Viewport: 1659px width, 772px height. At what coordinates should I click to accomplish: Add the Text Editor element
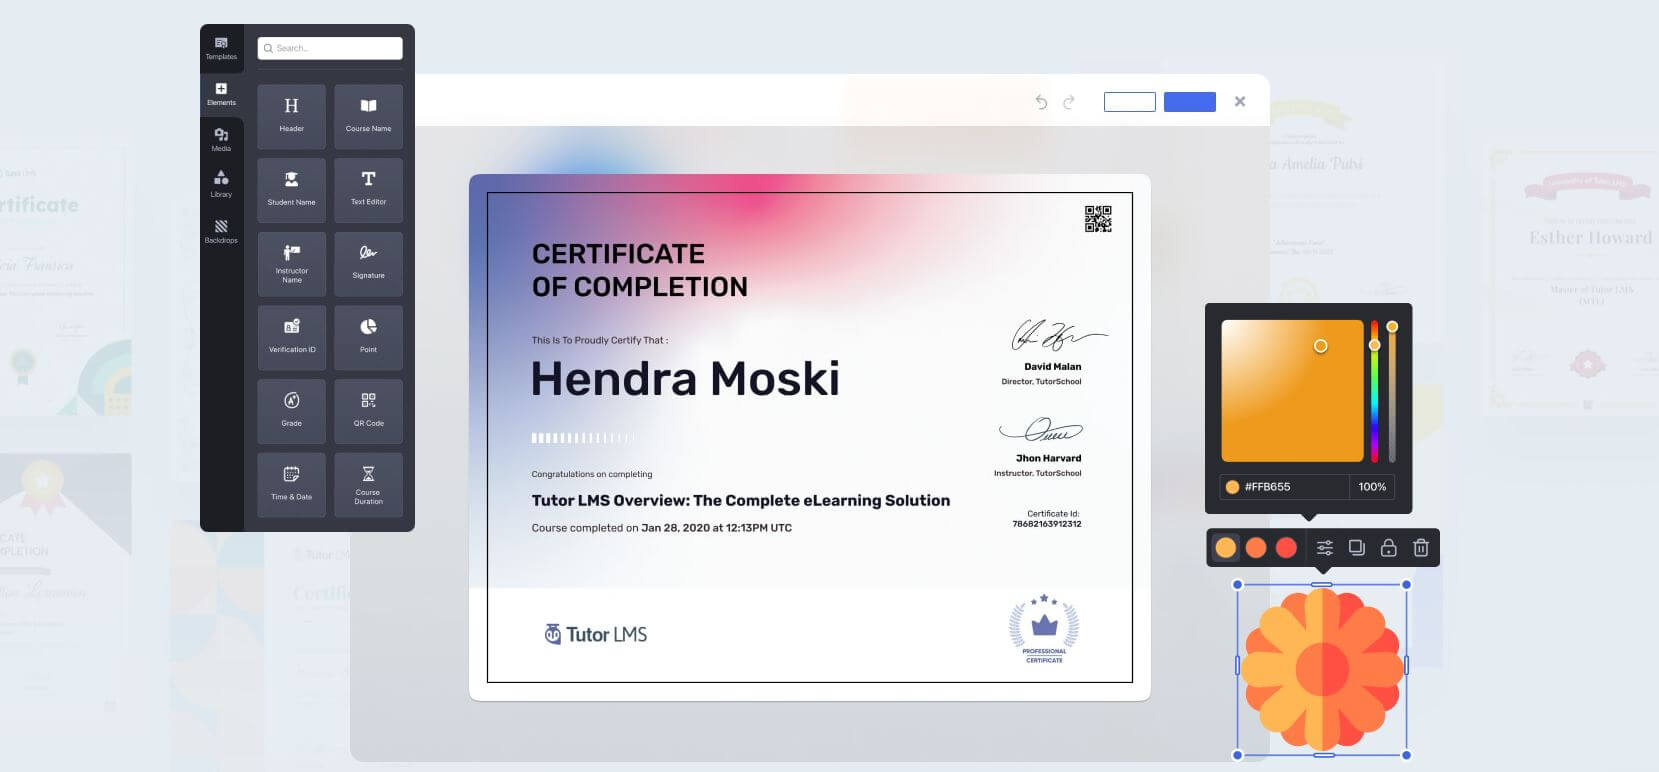pyautogui.click(x=368, y=190)
